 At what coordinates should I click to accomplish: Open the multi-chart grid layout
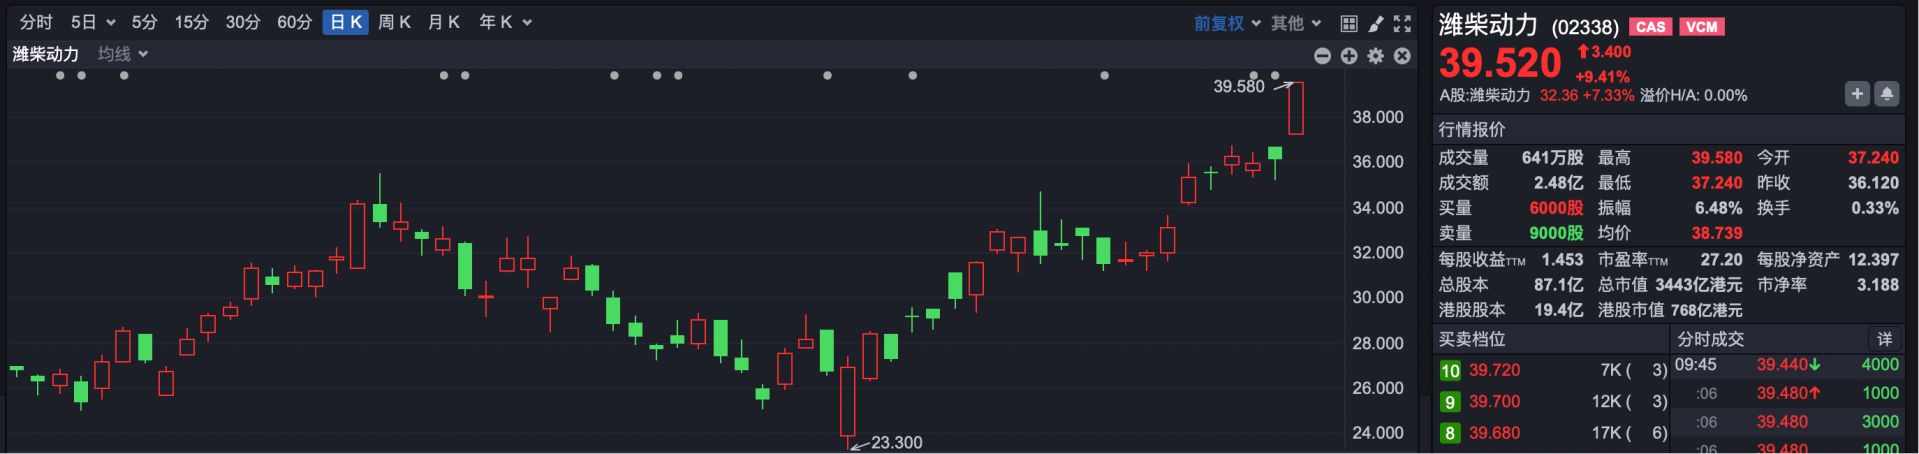click(x=1349, y=23)
